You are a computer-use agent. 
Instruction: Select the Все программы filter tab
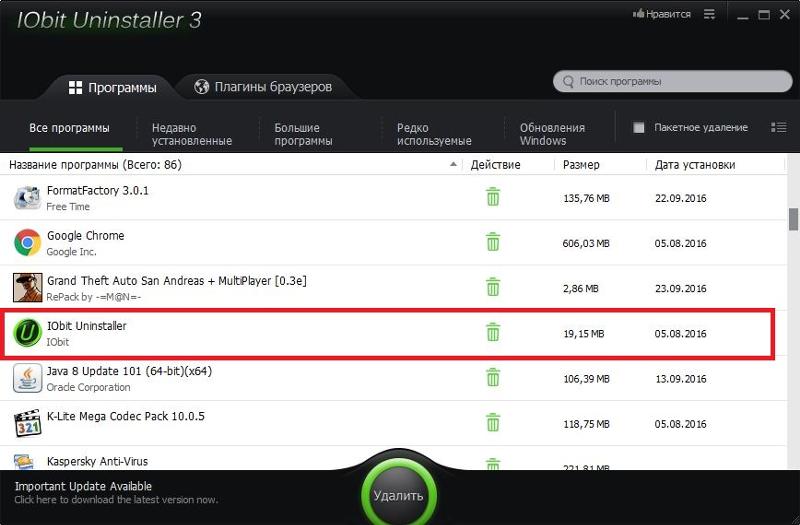coord(69,128)
